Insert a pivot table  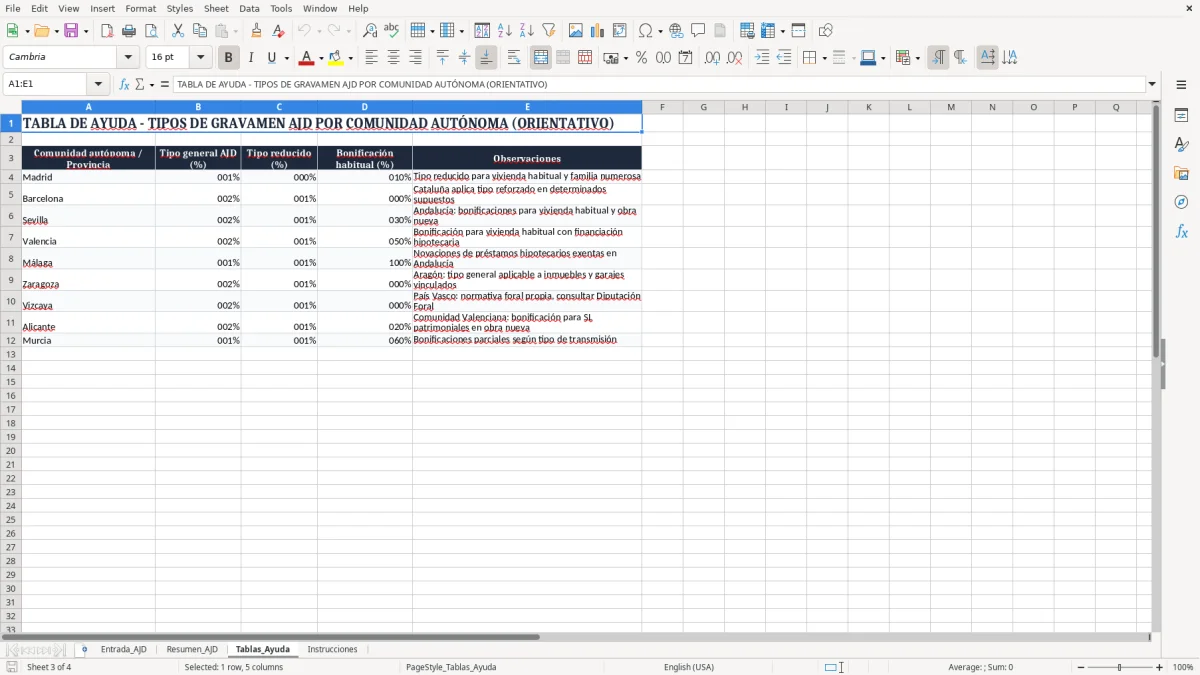(x=620, y=31)
